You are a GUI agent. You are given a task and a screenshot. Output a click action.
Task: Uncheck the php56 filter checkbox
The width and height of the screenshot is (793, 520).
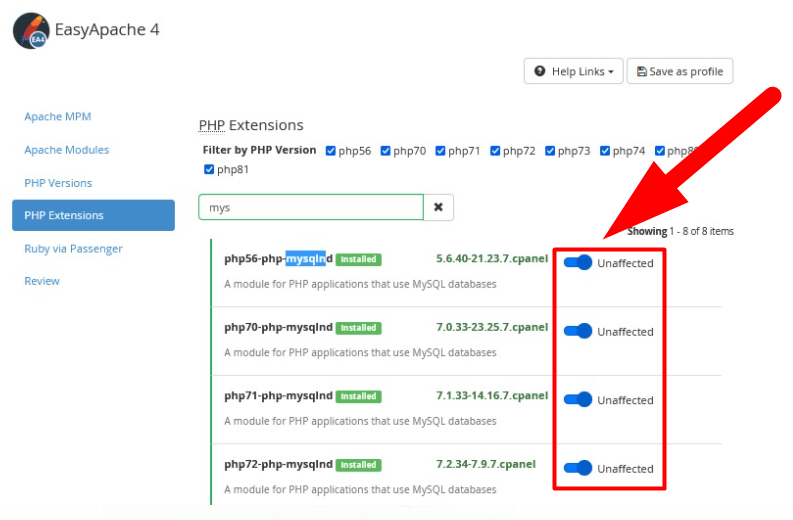[x=331, y=151]
